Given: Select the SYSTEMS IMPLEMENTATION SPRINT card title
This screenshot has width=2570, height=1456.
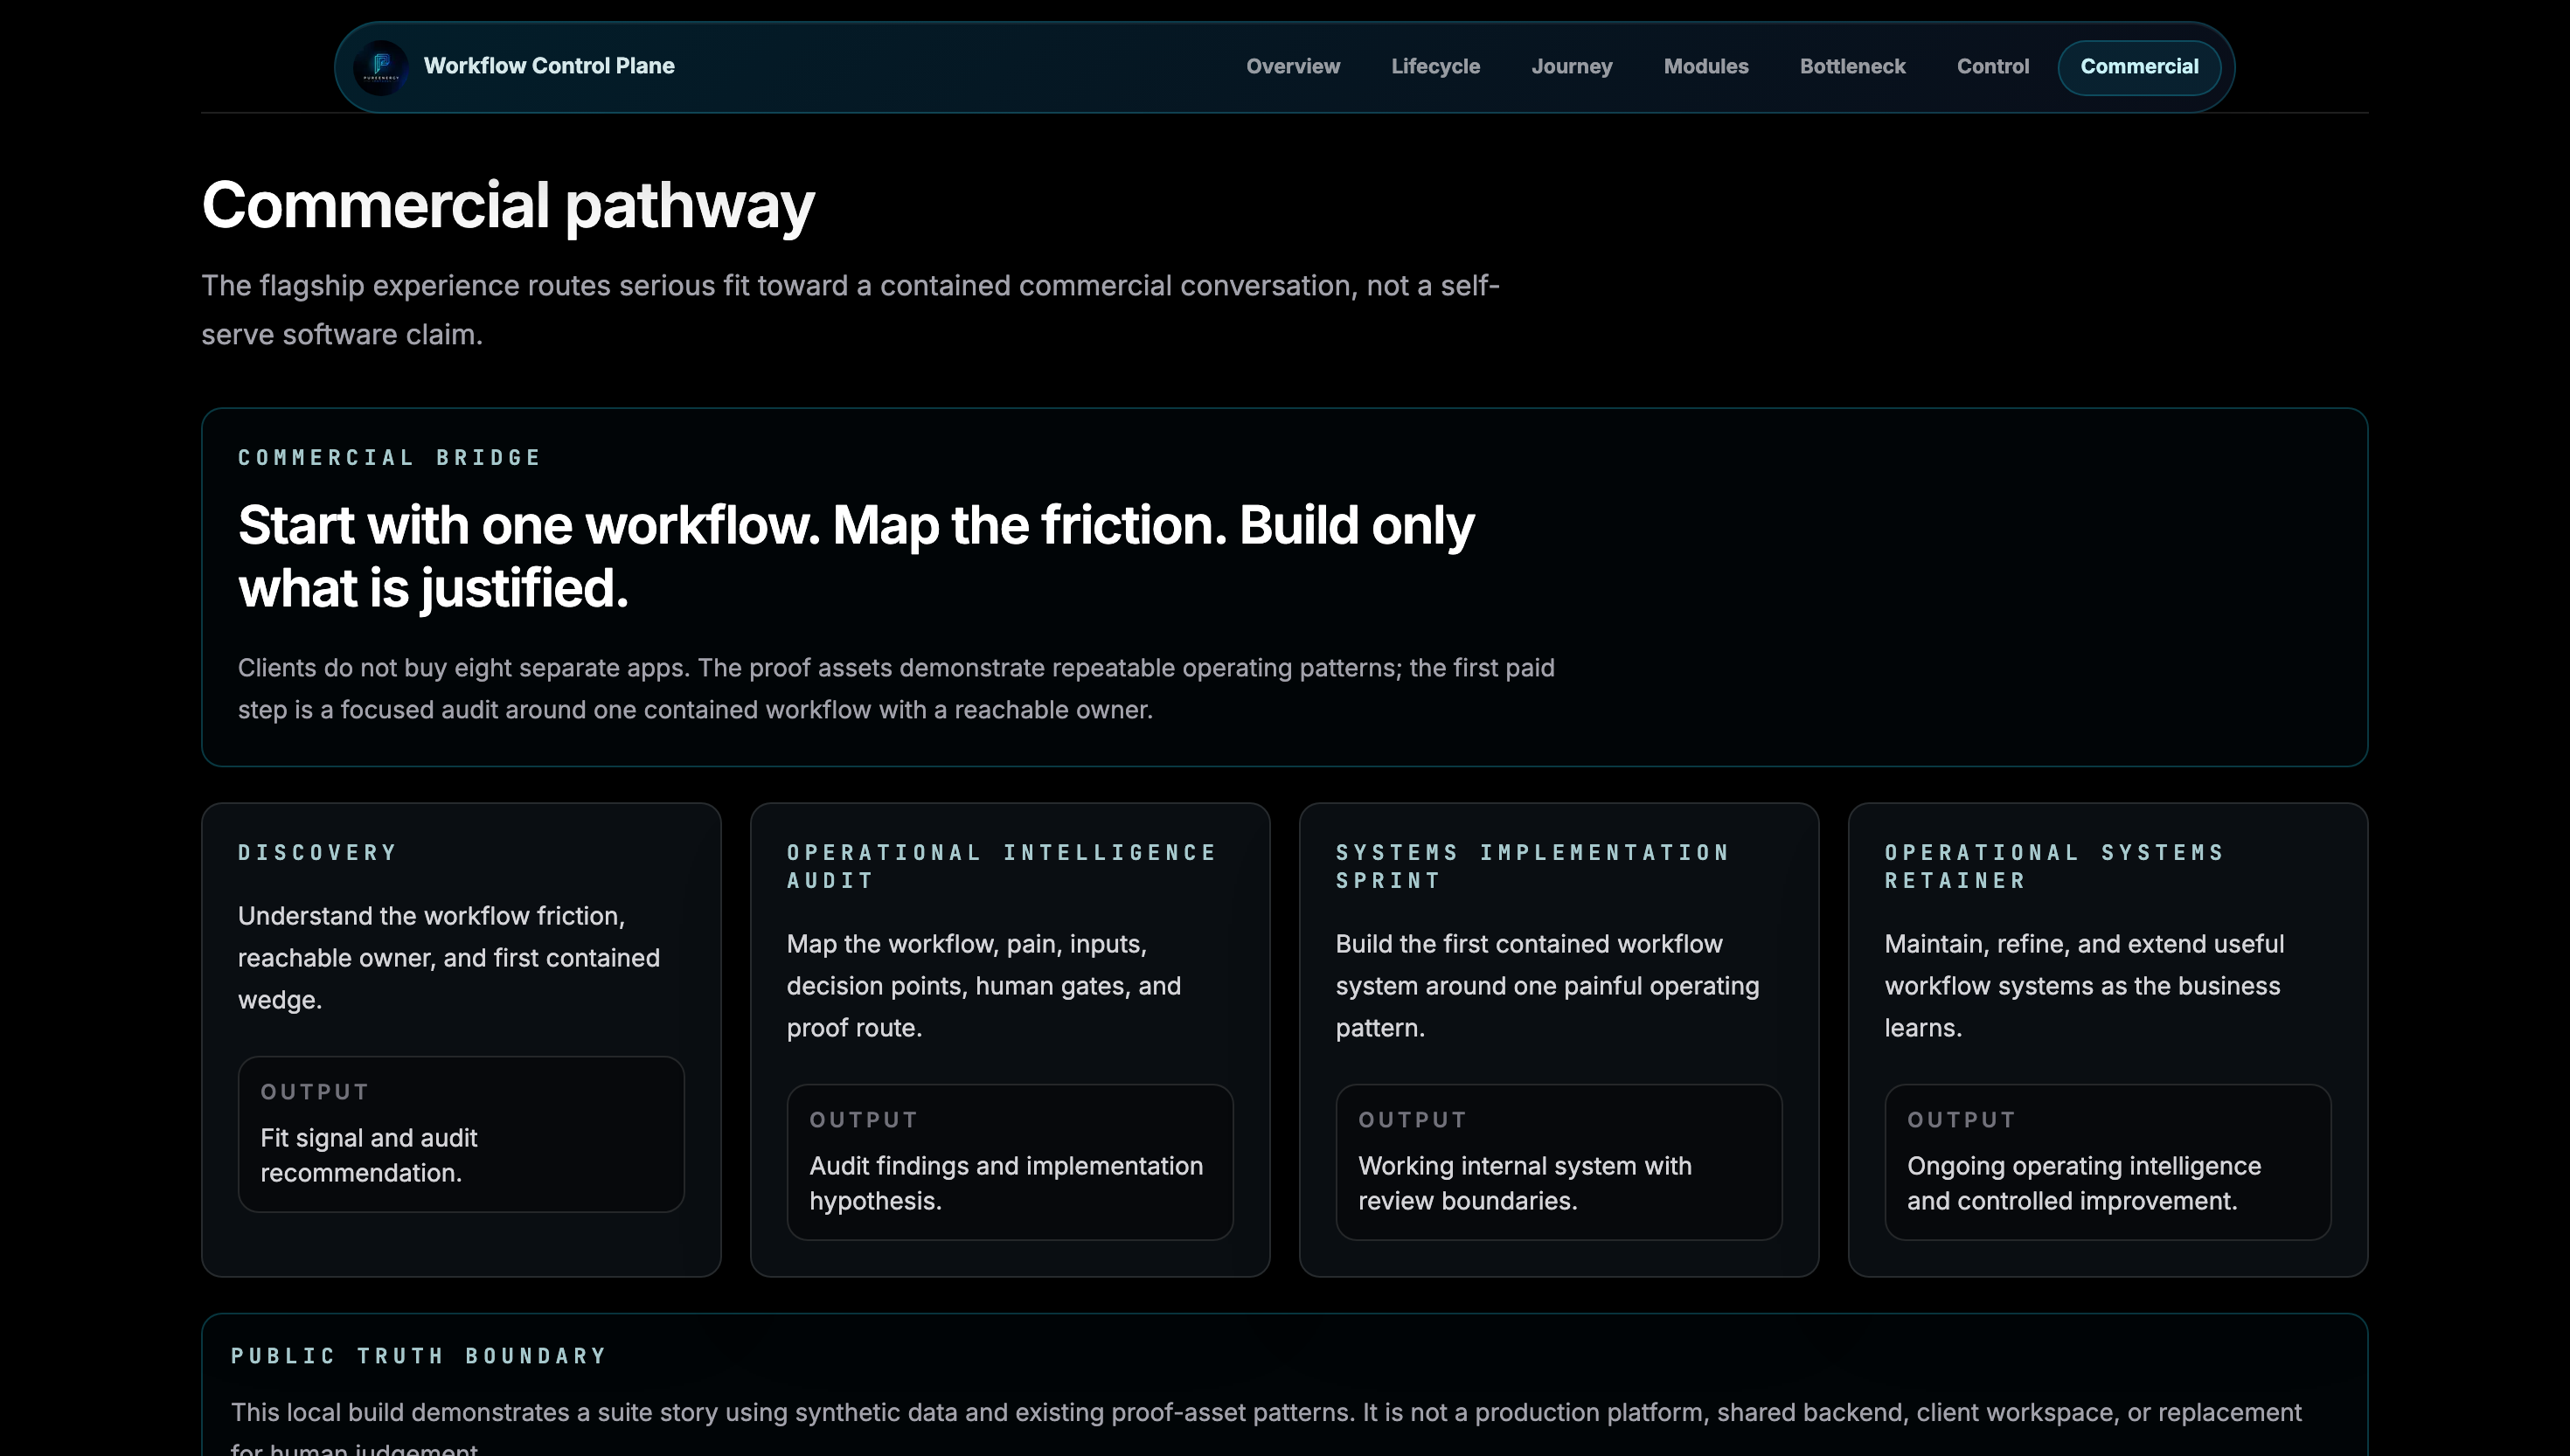Looking at the screenshot, I should coord(1532,867).
